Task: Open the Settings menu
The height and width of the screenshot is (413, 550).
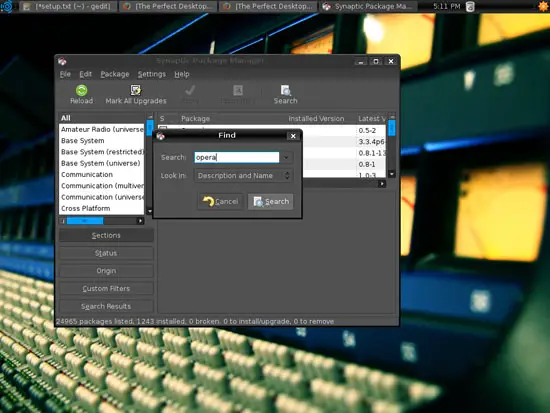Action: tap(152, 74)
